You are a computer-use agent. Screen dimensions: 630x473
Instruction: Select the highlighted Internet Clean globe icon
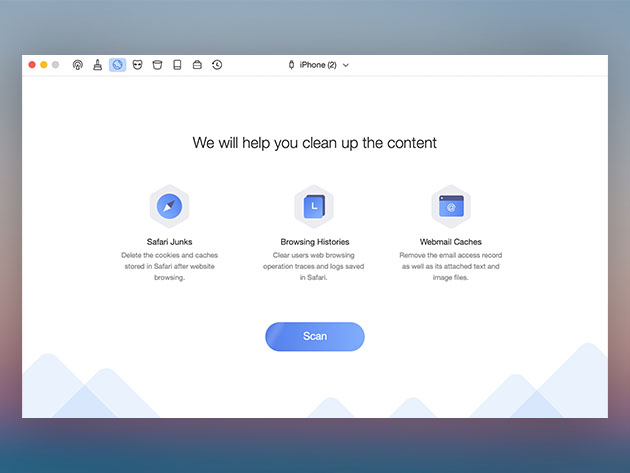117,65
